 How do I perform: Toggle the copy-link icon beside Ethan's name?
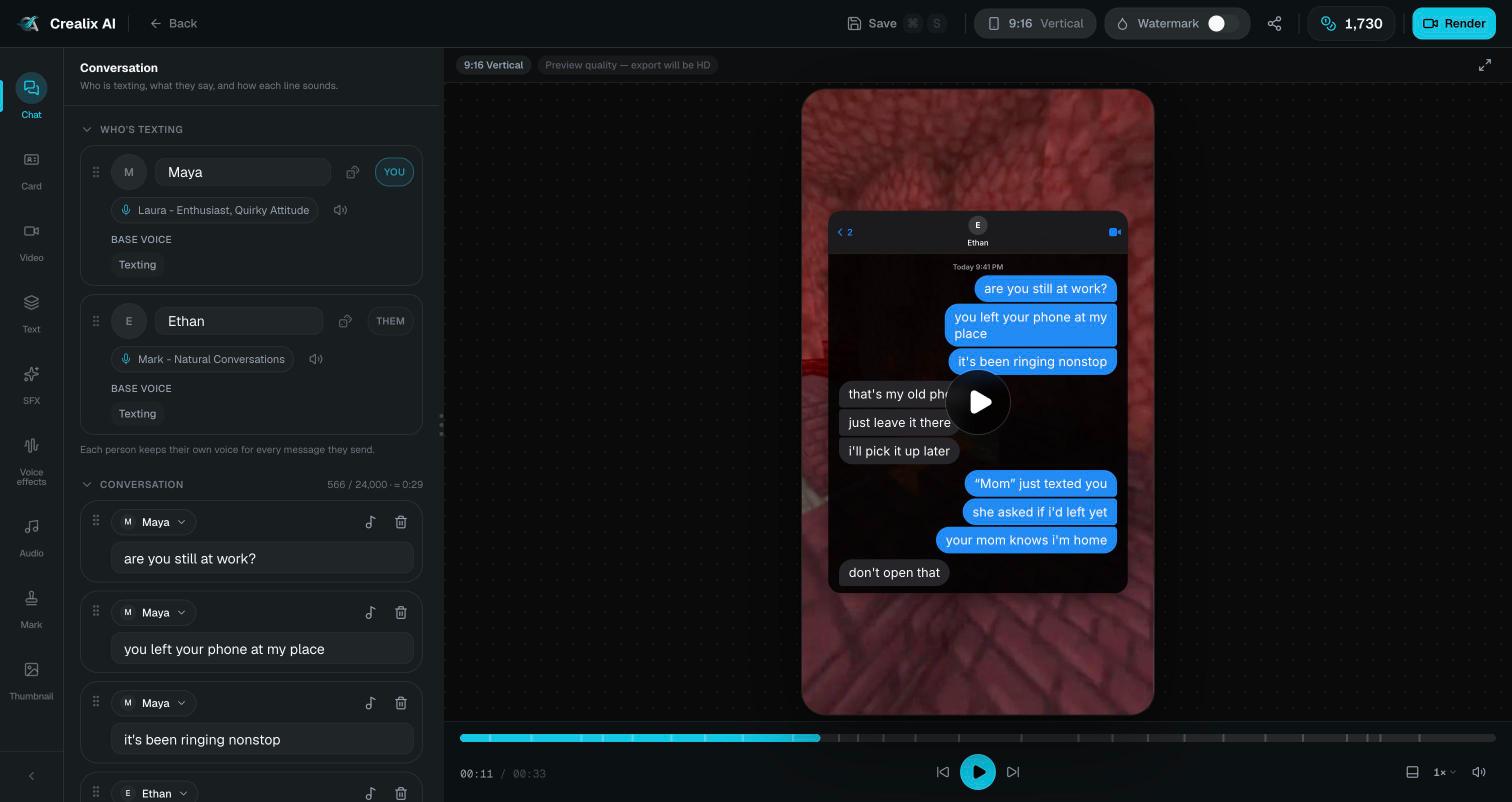(x=345, y=321)
